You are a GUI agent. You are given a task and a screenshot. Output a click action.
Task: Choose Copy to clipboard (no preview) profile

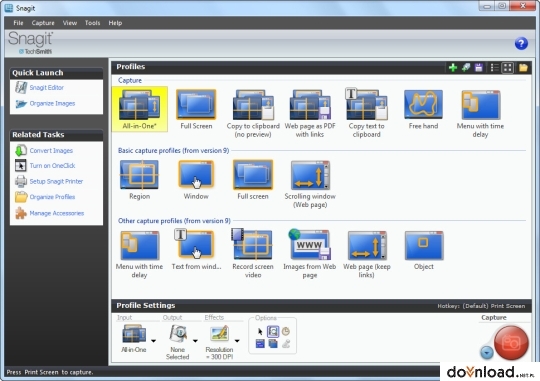tap(253, 114)
